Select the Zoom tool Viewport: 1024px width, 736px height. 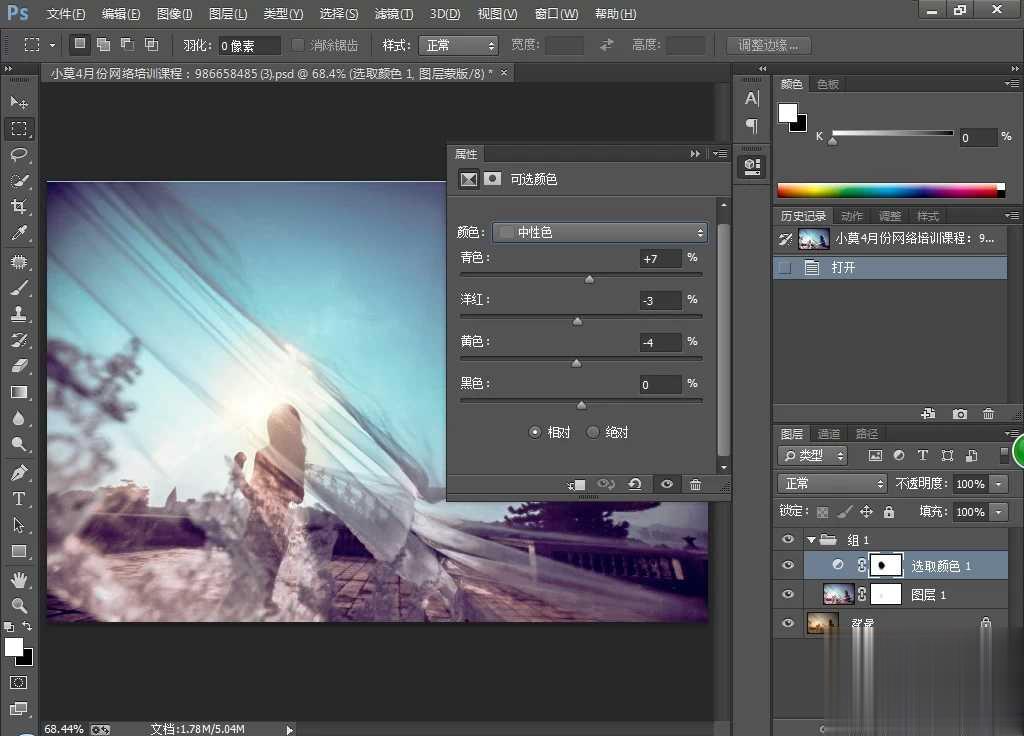coord(19,605)
